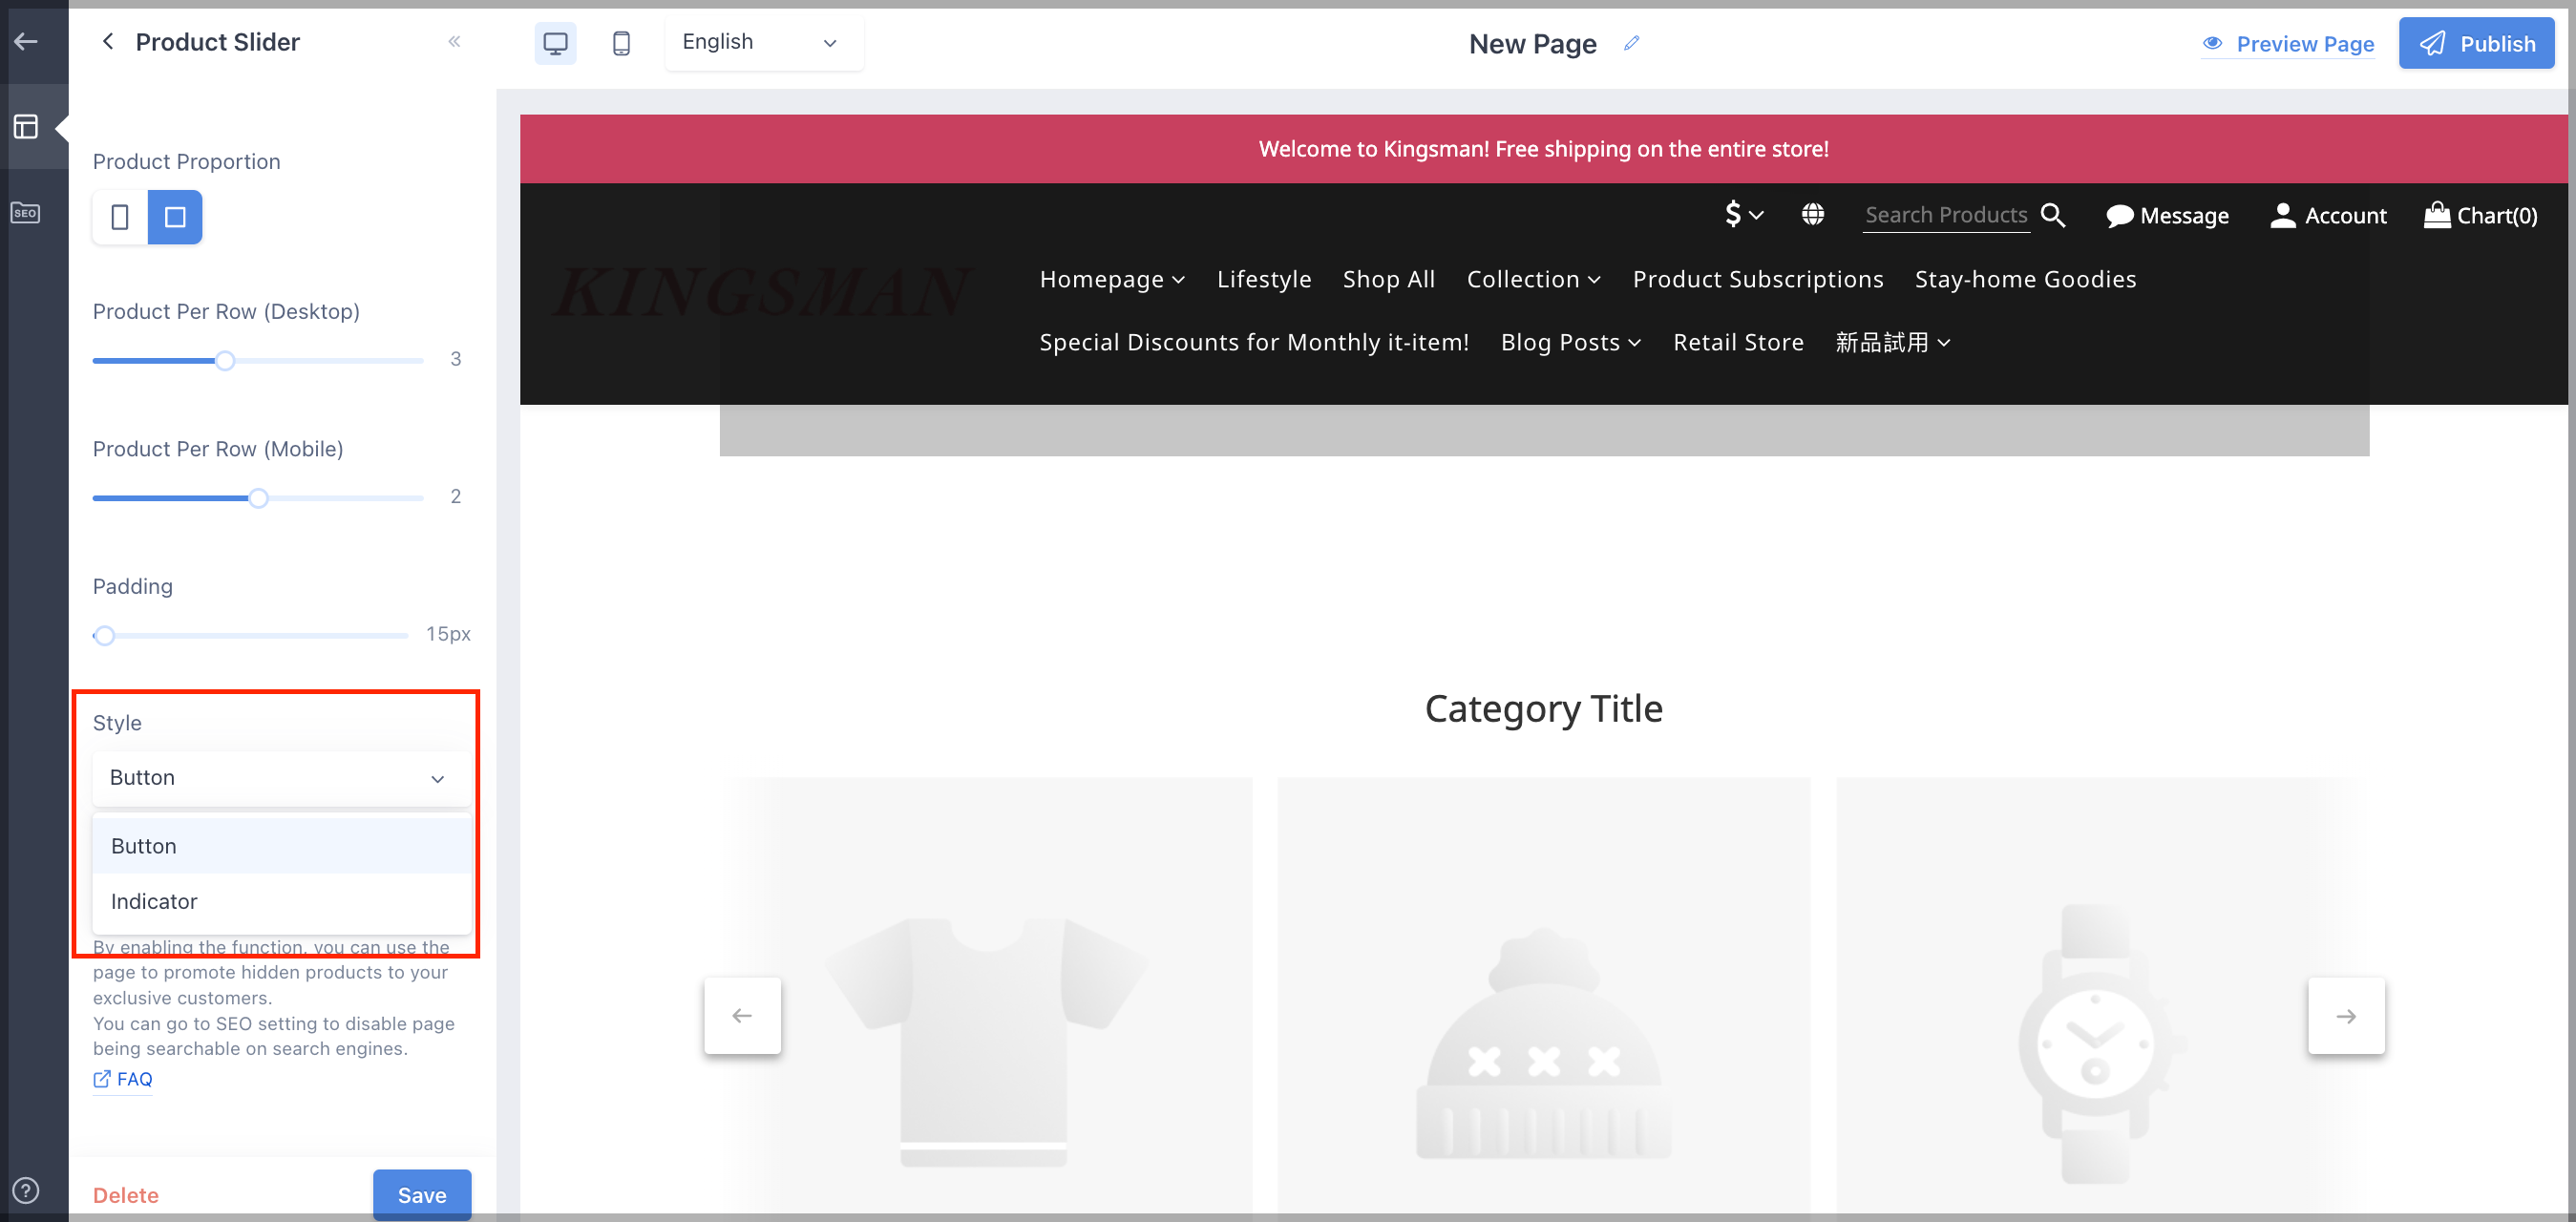Expand the Homepage menu
Screen dimensions: 2576x1222
[1112, 279]
